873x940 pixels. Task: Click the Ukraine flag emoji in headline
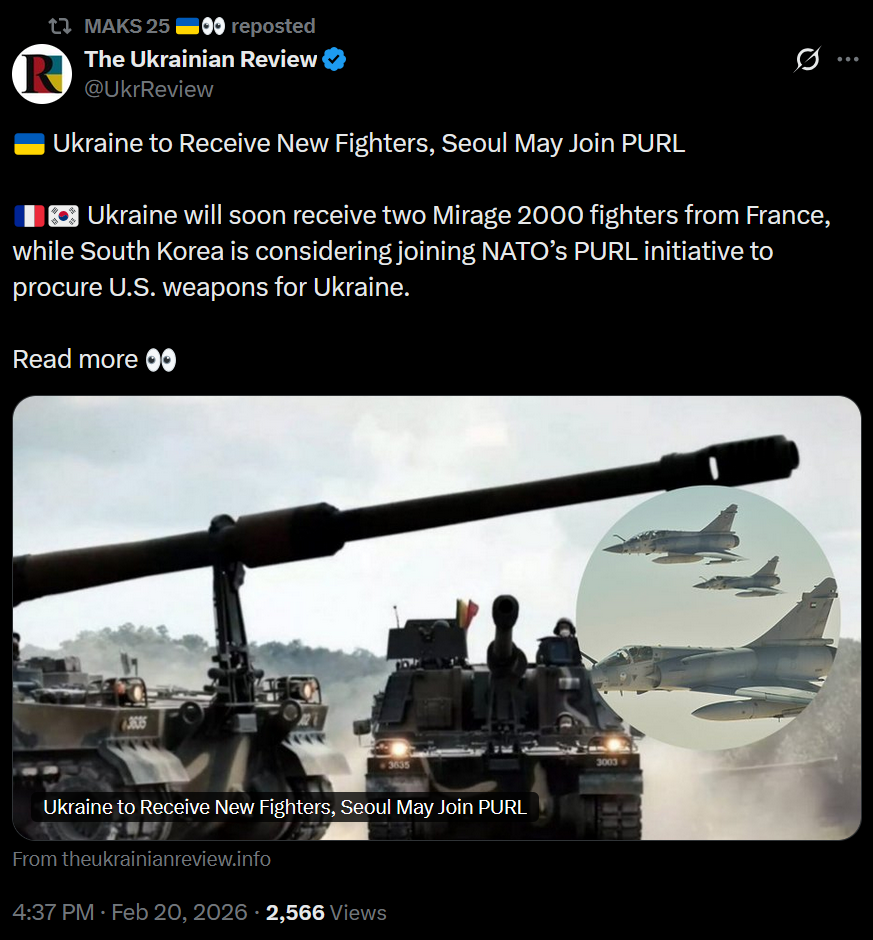click(29, 144)
